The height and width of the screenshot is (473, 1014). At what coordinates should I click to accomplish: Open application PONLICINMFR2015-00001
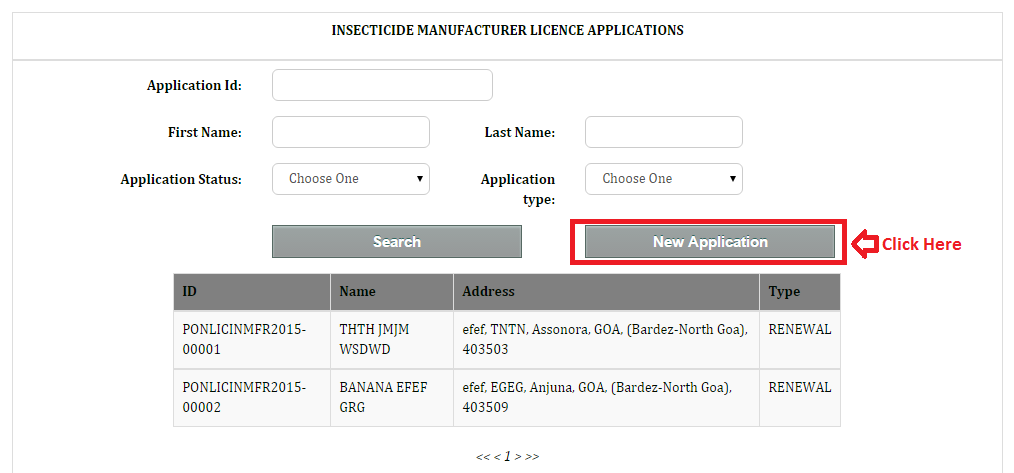tap(244, 340)
